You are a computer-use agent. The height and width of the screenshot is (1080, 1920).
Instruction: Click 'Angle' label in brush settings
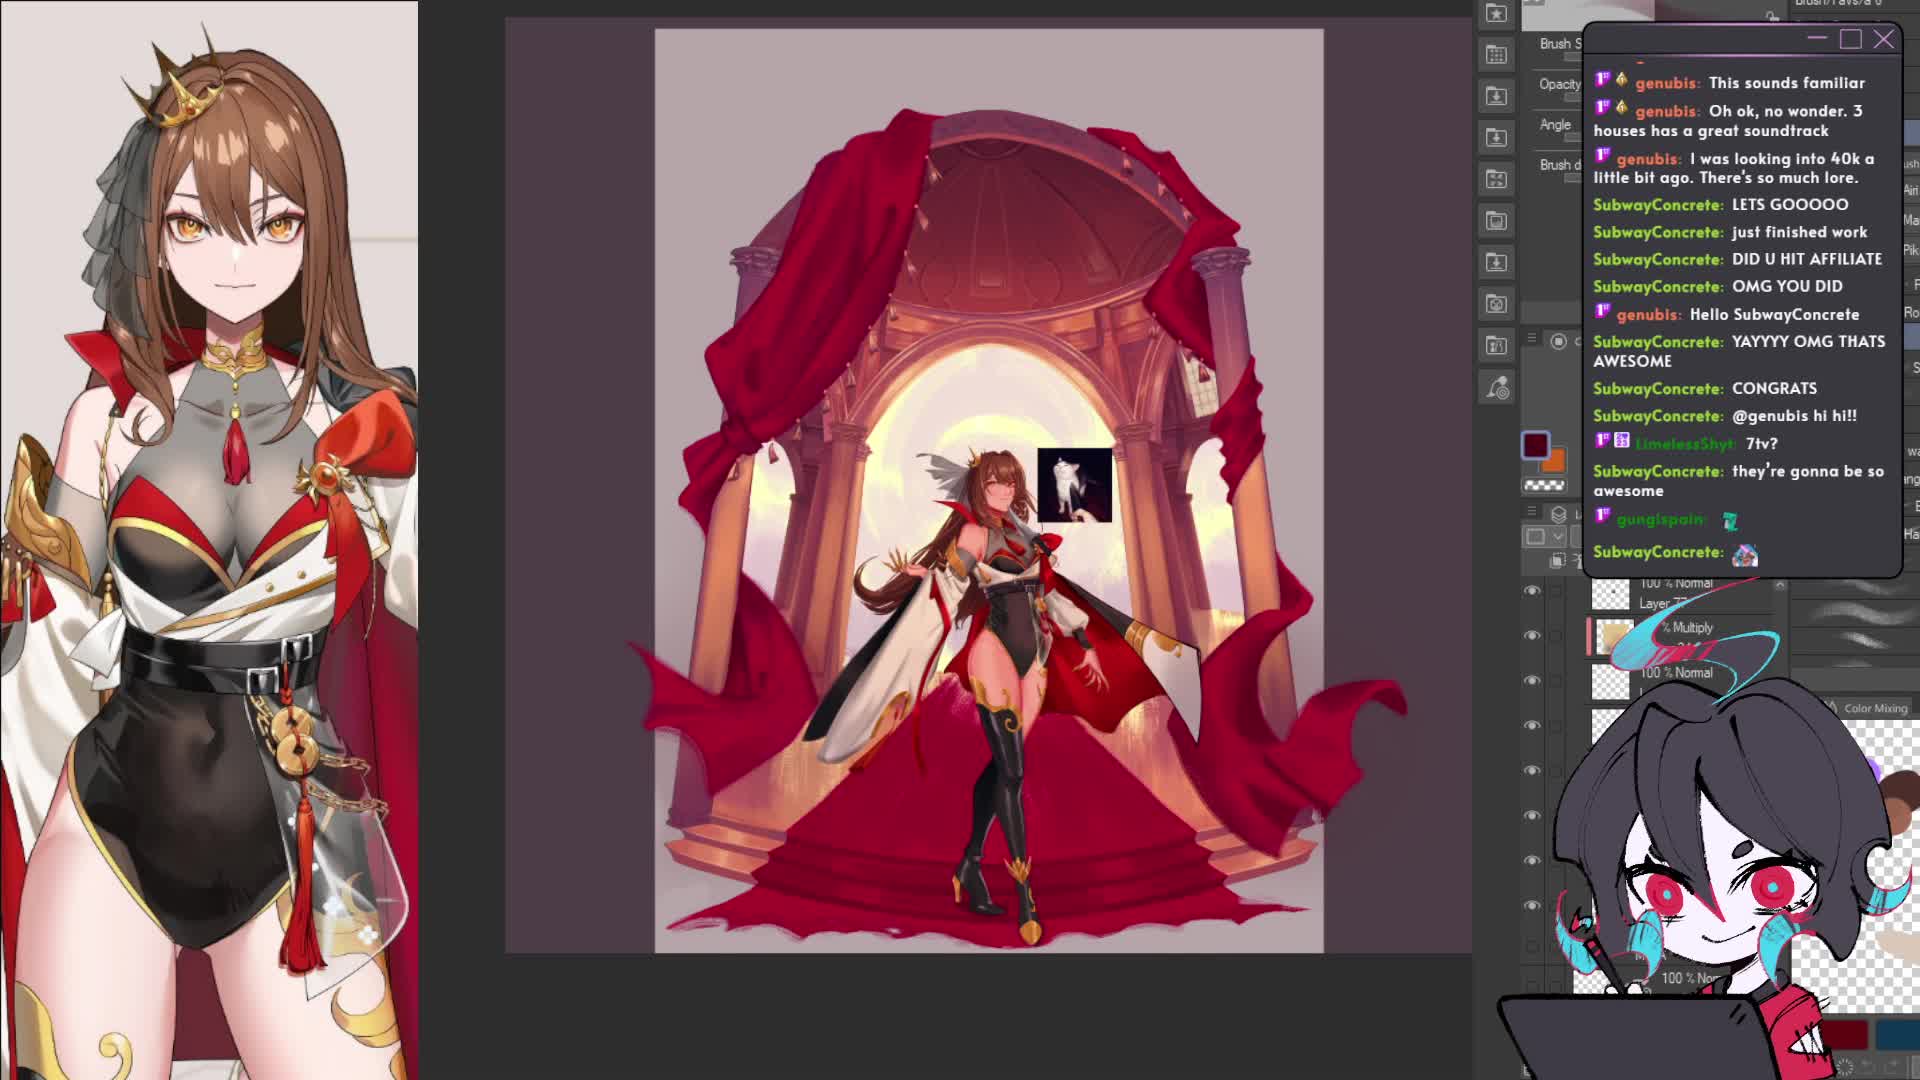point(1555,125)
